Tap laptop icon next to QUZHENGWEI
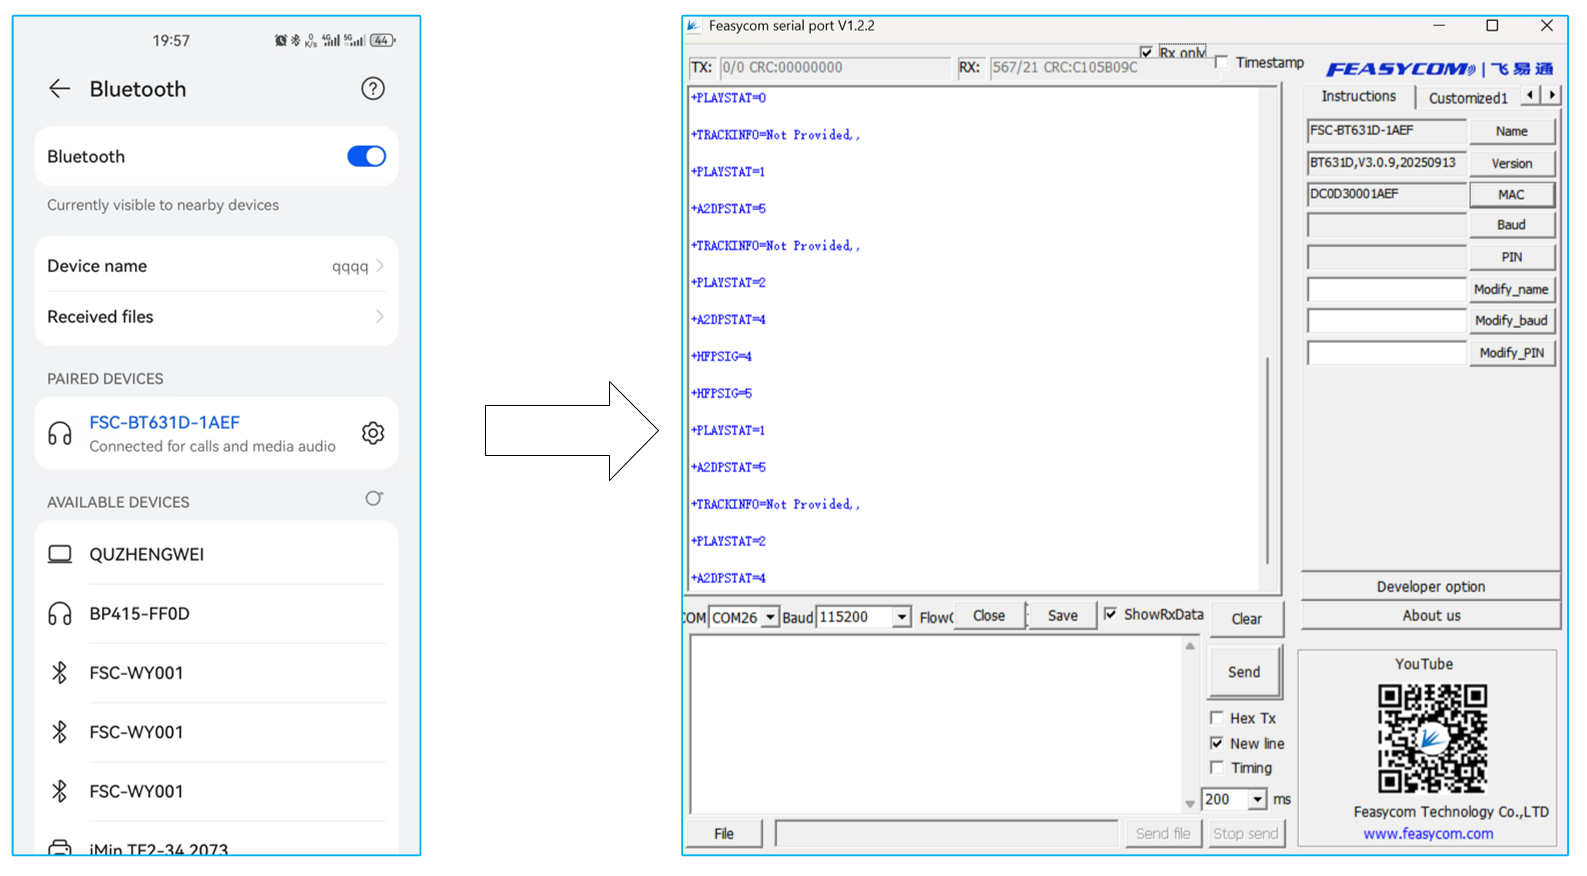 pyautogui.click(x=60, y=554)
